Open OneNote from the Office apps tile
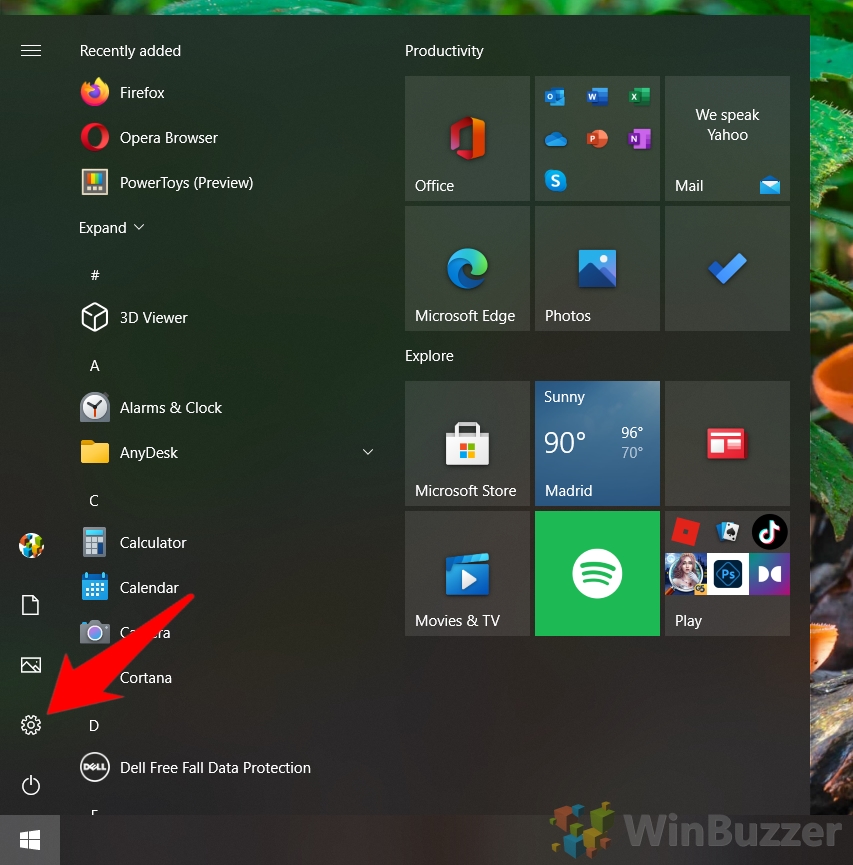This screenshot has width=853, height=865. coord(639,139)
